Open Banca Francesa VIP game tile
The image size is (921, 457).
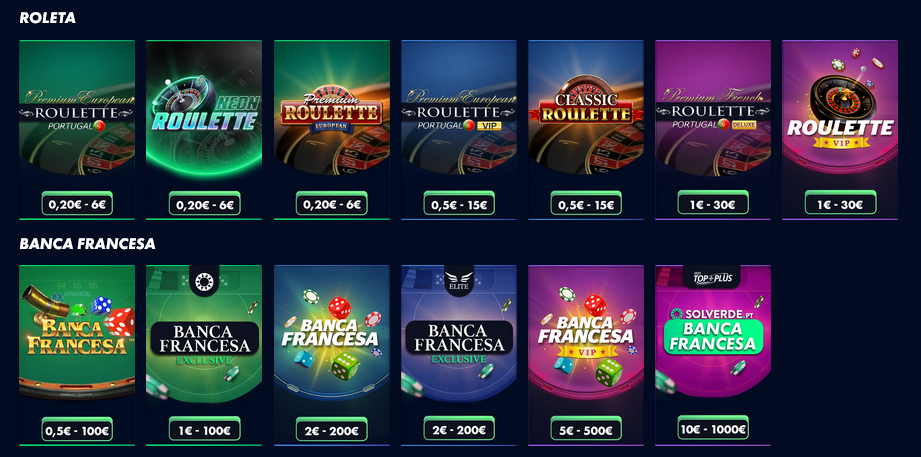click(x=586, y=355)
